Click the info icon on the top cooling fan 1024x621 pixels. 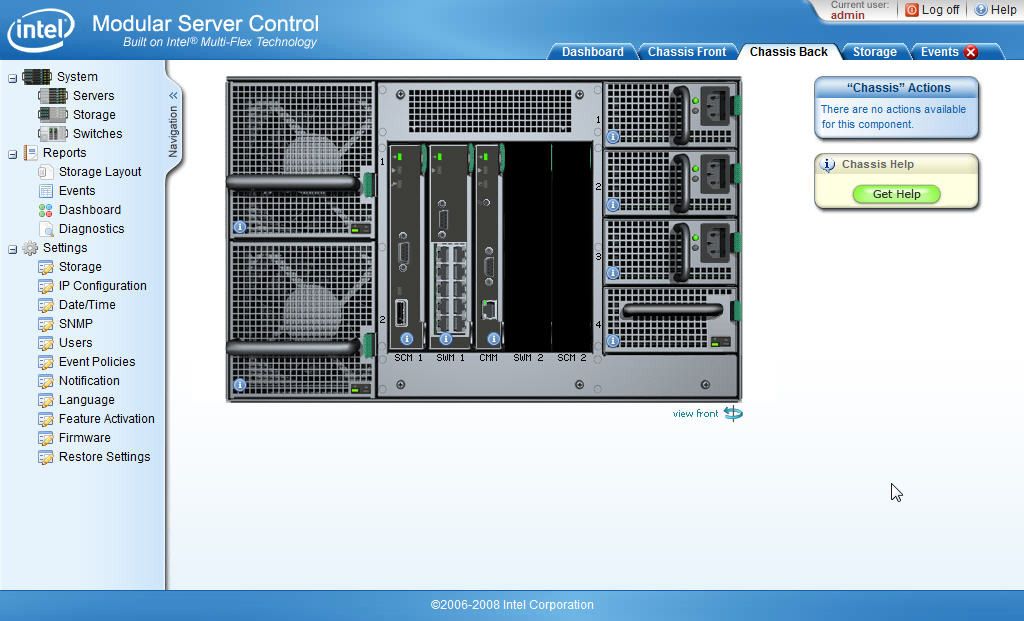[240, 226]
